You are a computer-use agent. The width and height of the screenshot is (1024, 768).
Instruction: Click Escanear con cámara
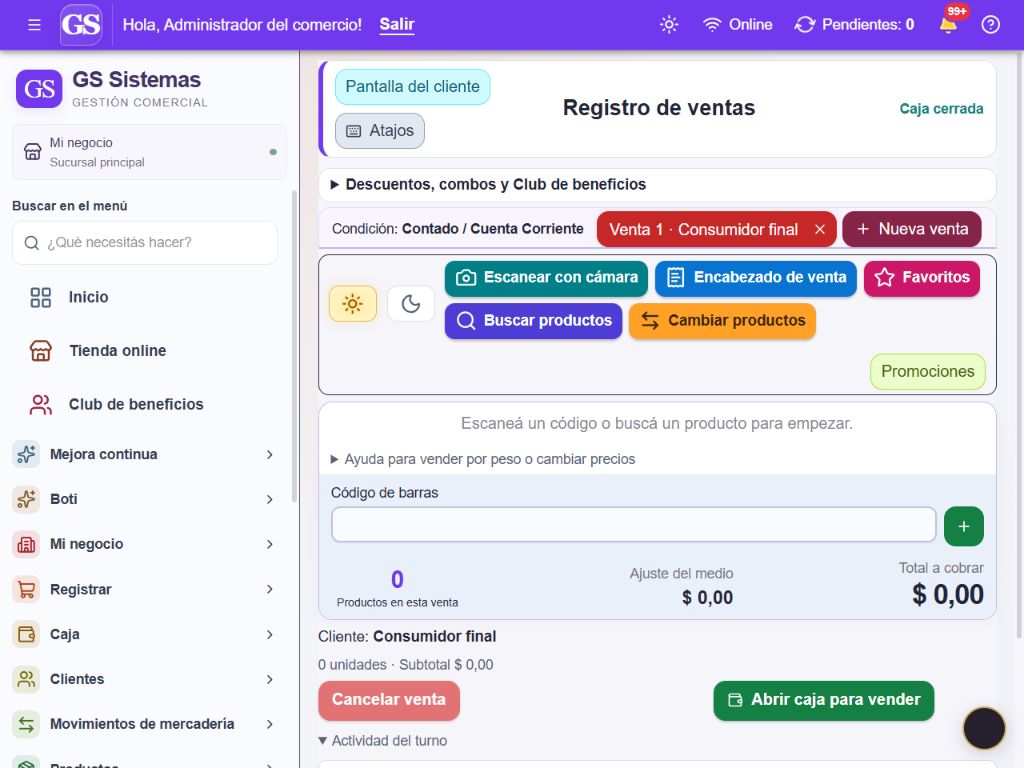coord(547,278)
